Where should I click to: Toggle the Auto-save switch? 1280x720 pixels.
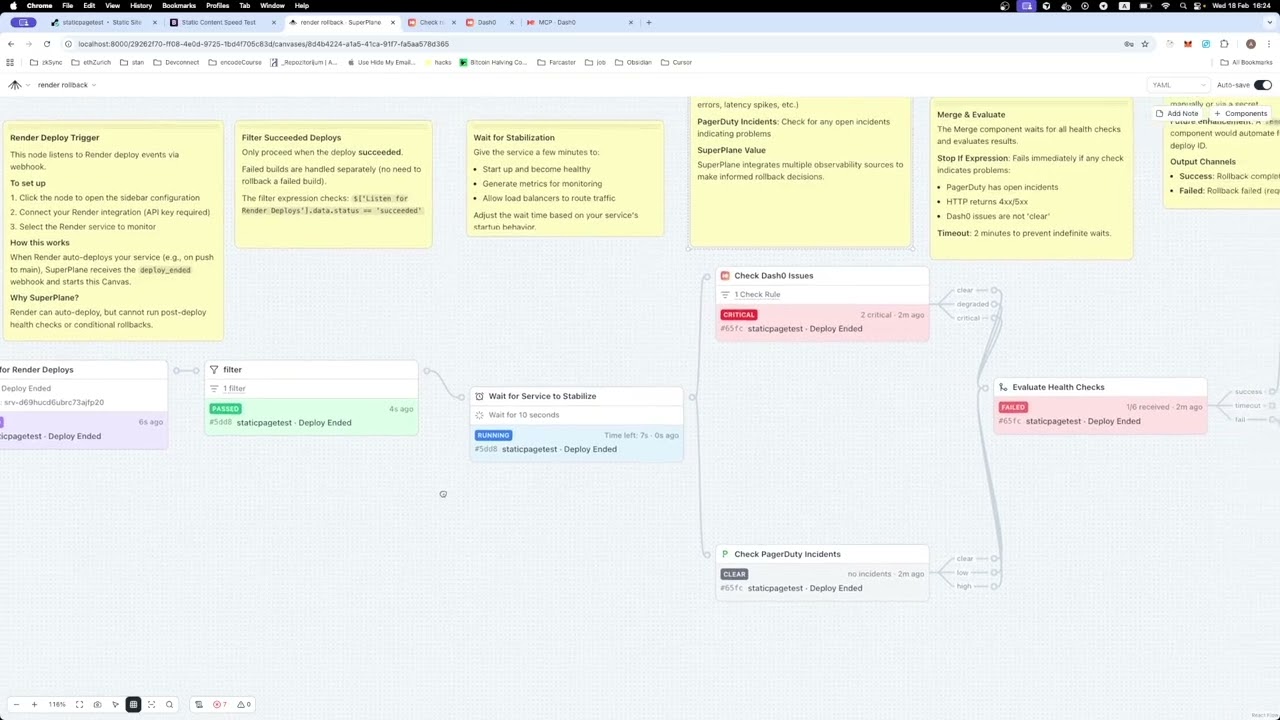[x=1263, y=85]
